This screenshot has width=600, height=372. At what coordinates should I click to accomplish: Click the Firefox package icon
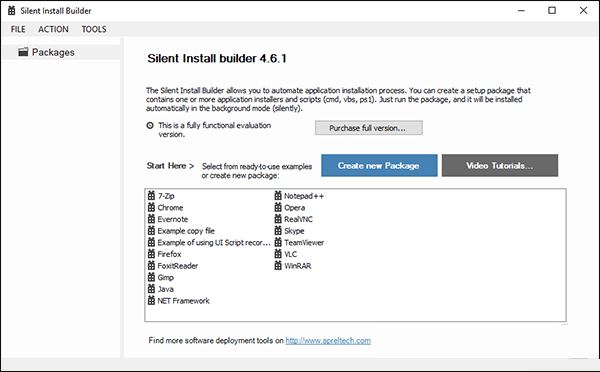coord(152,254)
